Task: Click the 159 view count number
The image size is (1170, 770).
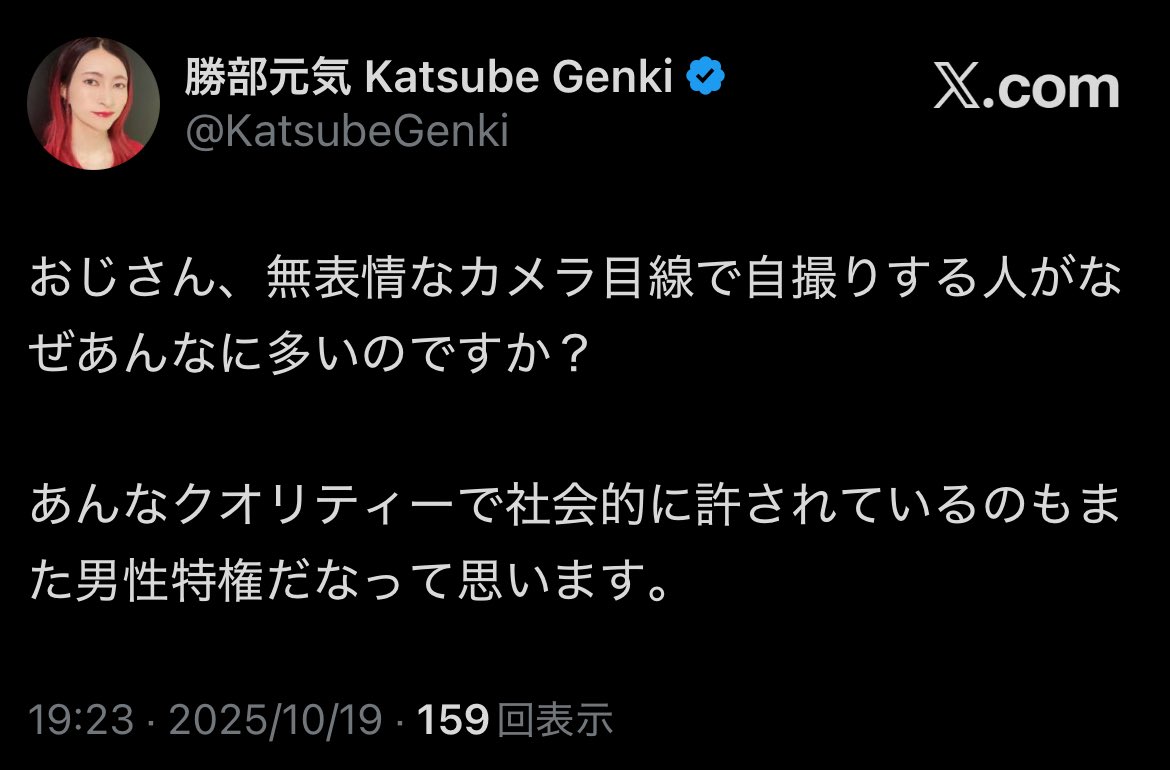Action: (x=453, y=719)
